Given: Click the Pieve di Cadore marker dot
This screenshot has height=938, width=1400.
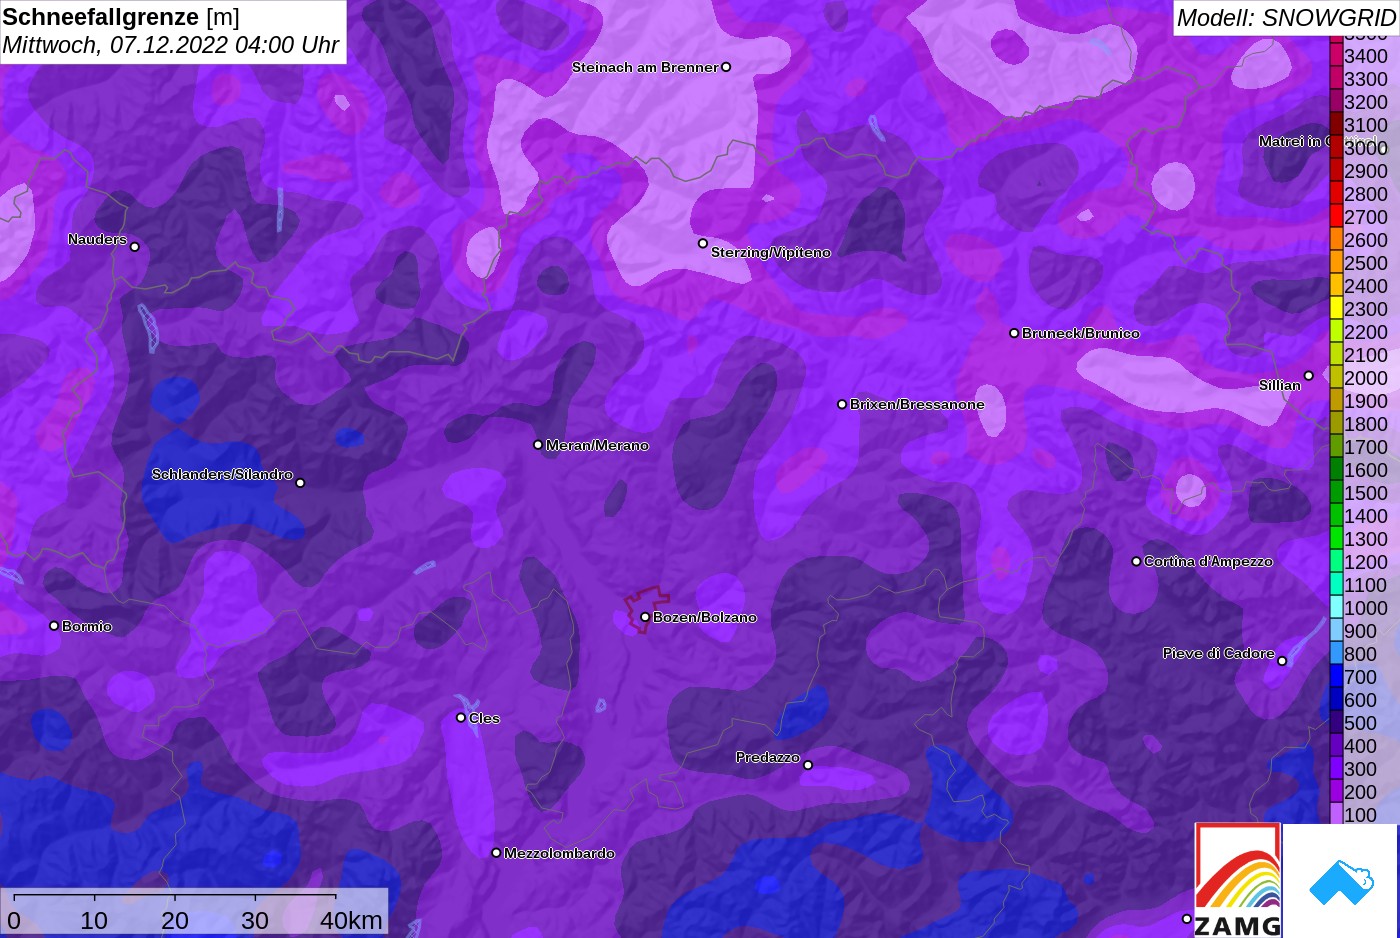Looking at the screenshot, I should (1282, 661).
